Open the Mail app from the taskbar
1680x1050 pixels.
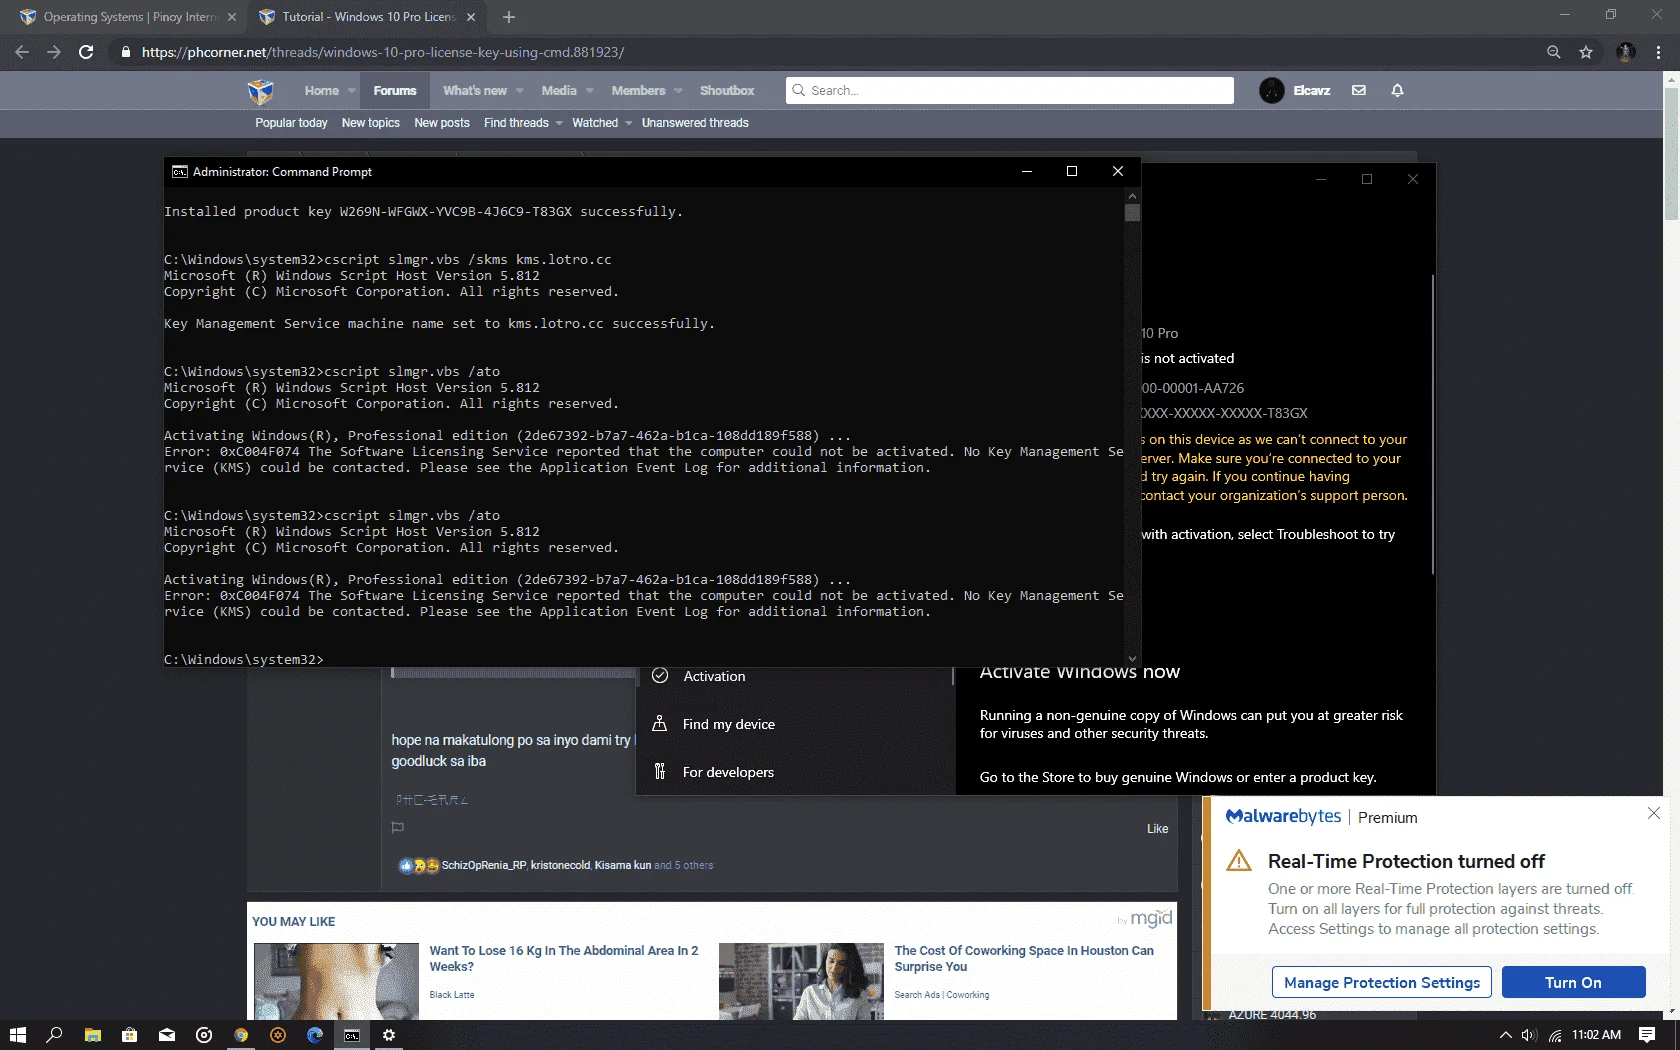coord(167,1035)
